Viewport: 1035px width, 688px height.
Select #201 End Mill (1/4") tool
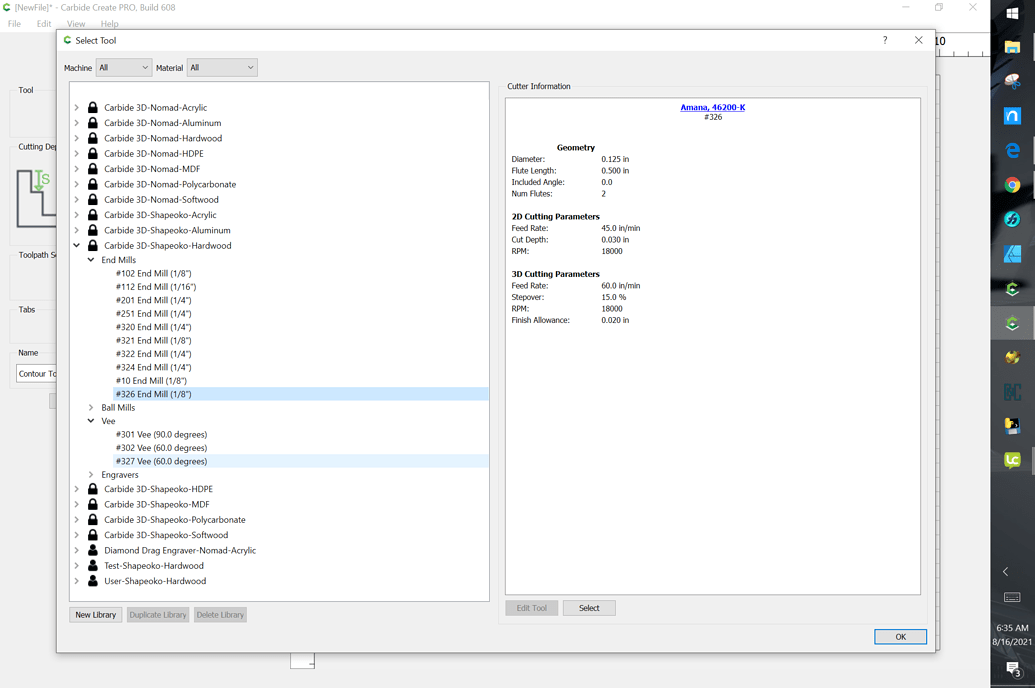tap(153, 300)
